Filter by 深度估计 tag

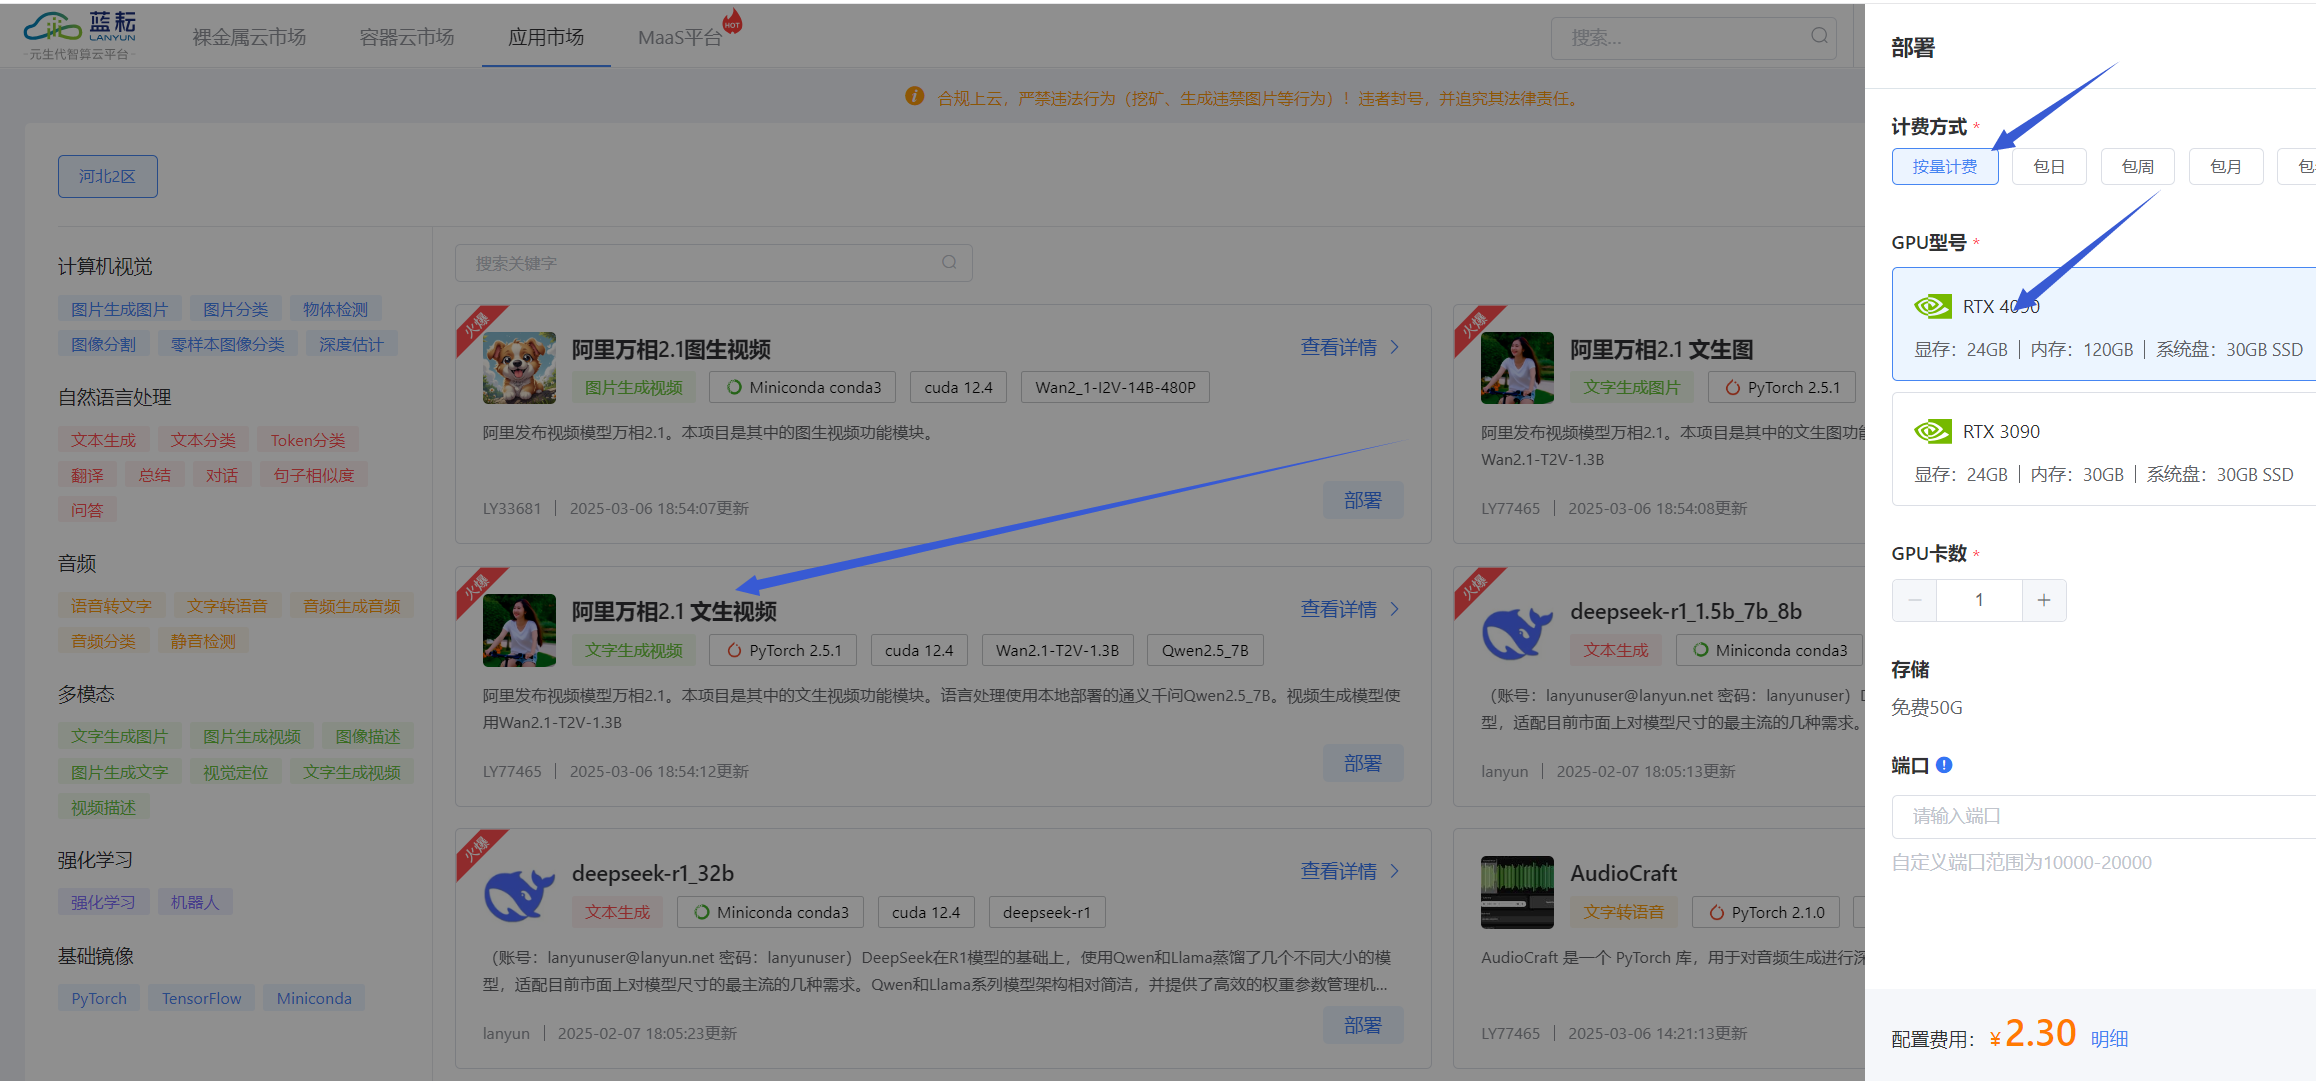[351, 344]
